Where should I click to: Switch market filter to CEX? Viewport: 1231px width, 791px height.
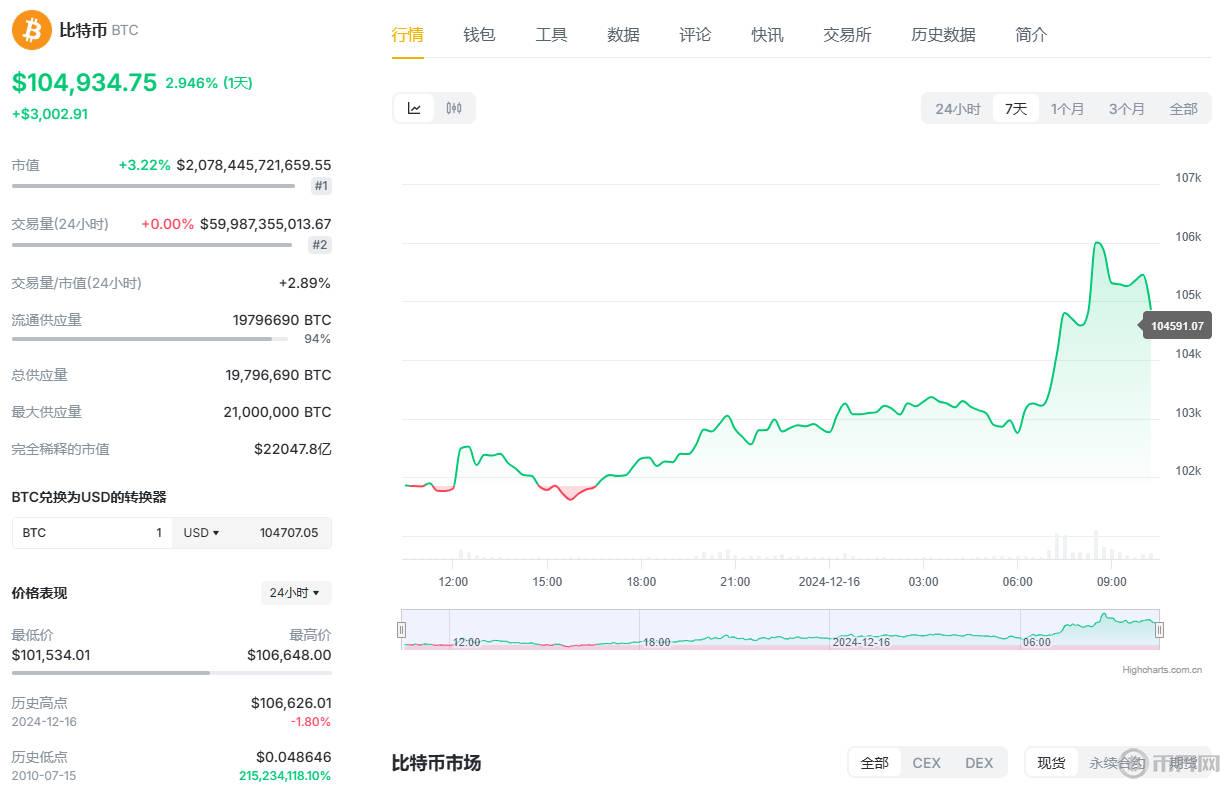click(927, 762)
